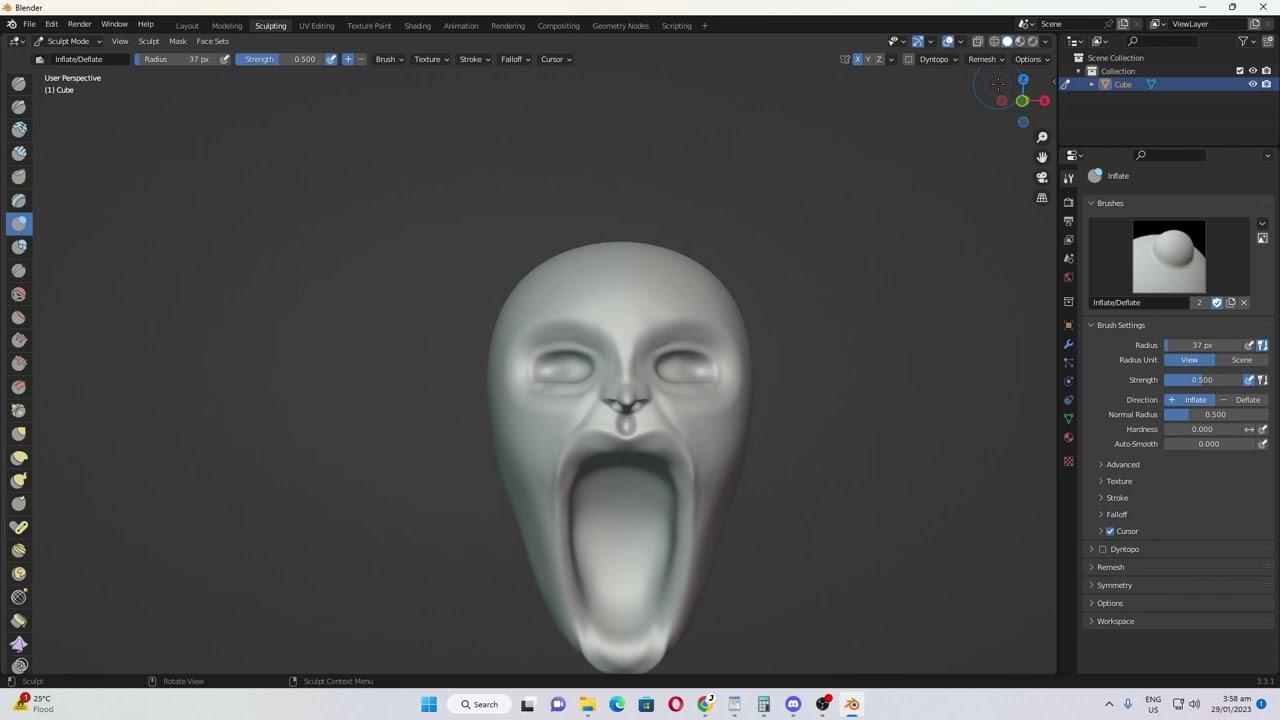Screen dimensions: 1280x720
Task: Adjust the Hardness slider value
Action: point(1202,430)
